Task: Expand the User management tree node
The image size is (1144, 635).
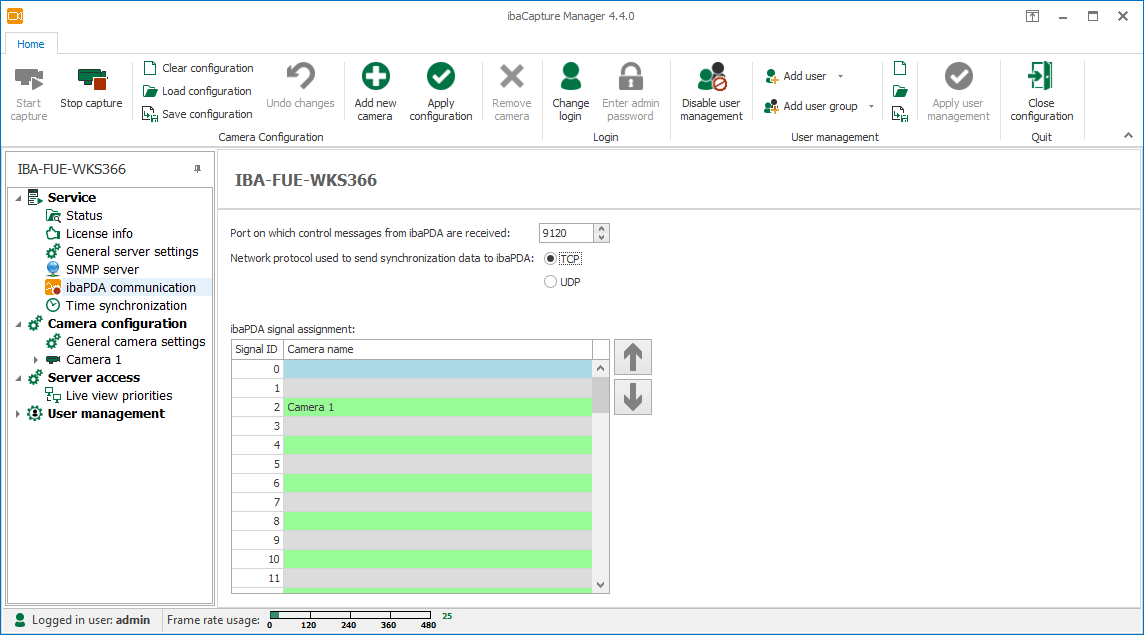Action: 18,414
